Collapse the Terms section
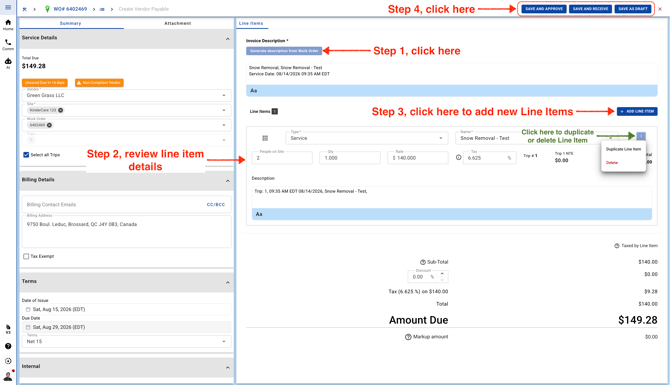The width and height of the screenshot is (670, 385). click(228, 282)
